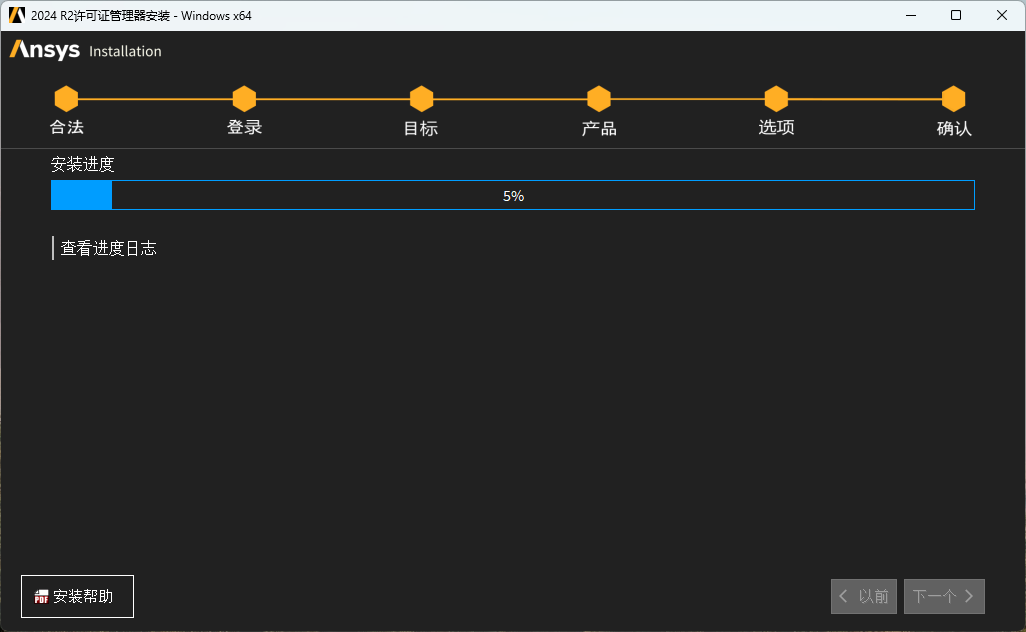Select the 确认 step hexagon marker
Image resolution: width=1026 pixels, height=632 pixels.
tap(953, 99)
